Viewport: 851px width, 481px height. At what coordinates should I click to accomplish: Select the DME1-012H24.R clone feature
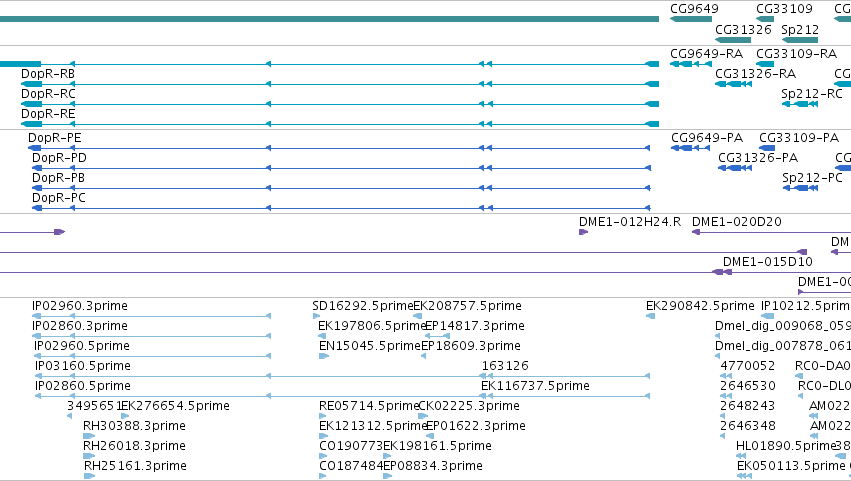click(x=583, y=232)
